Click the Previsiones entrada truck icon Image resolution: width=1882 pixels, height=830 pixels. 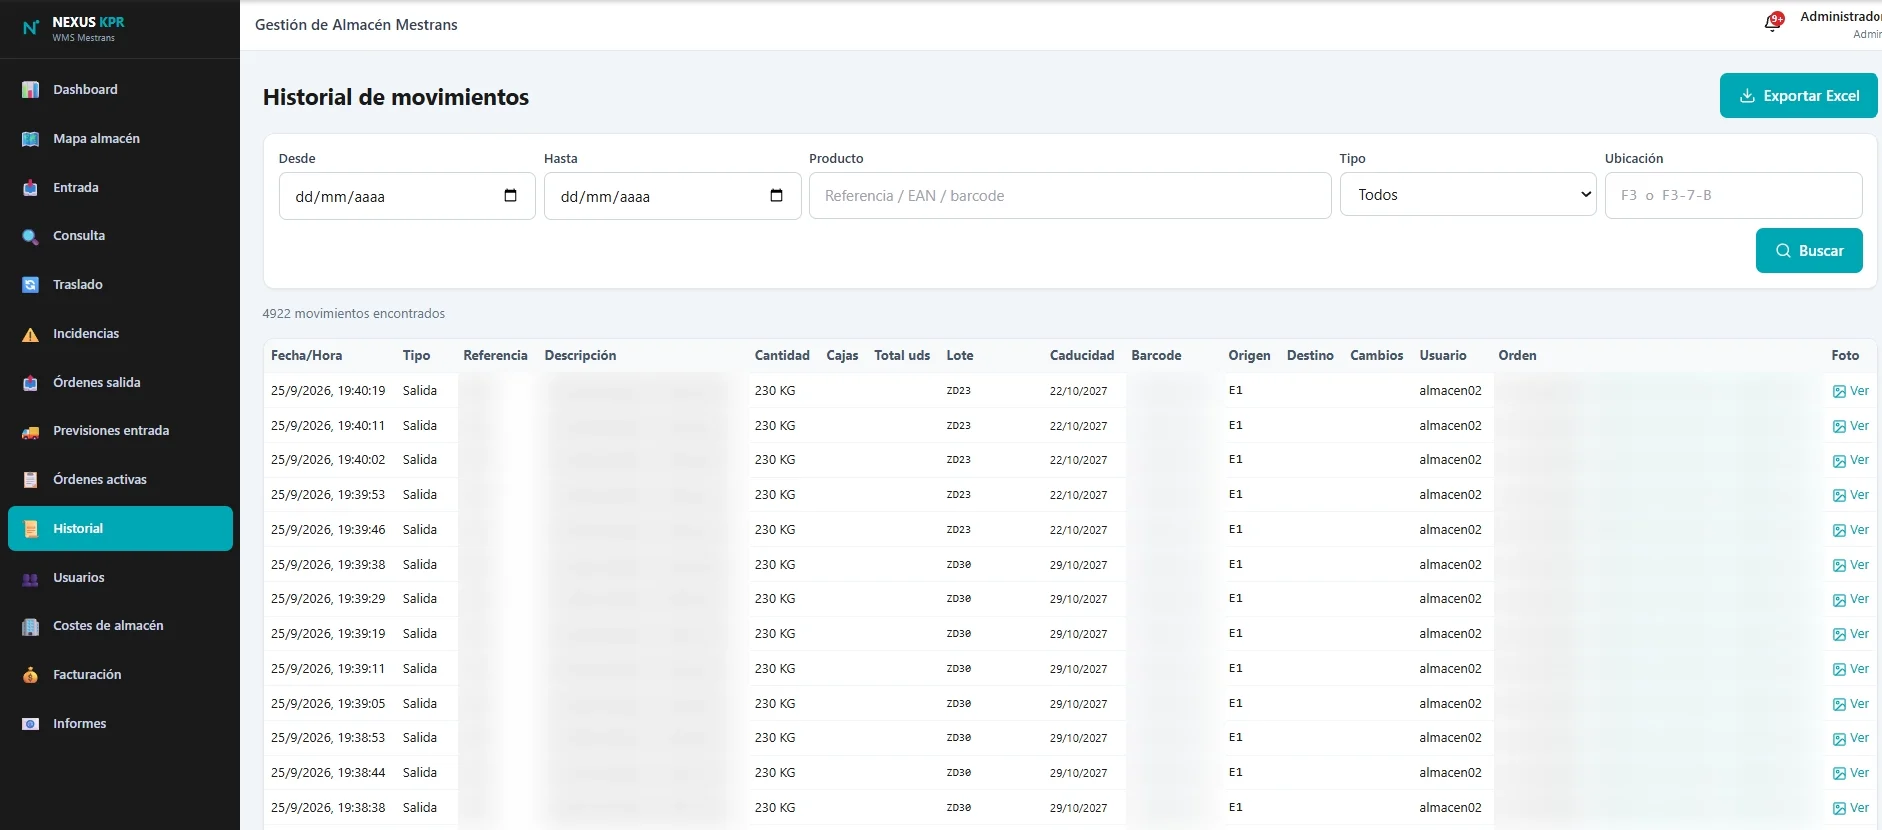[x=31, y=431]
